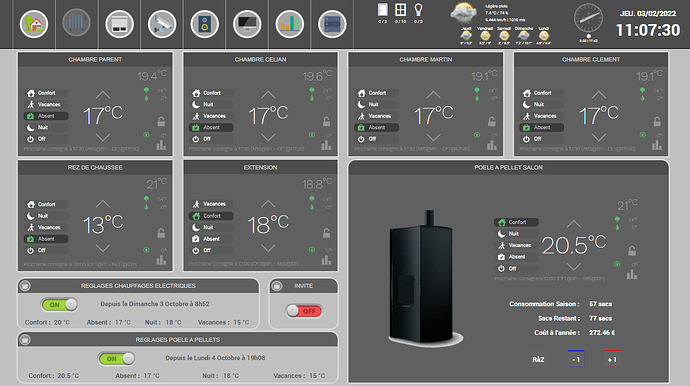
Task: Click the RàZ reset button for pellet sacks
Action: pos(538,360)
